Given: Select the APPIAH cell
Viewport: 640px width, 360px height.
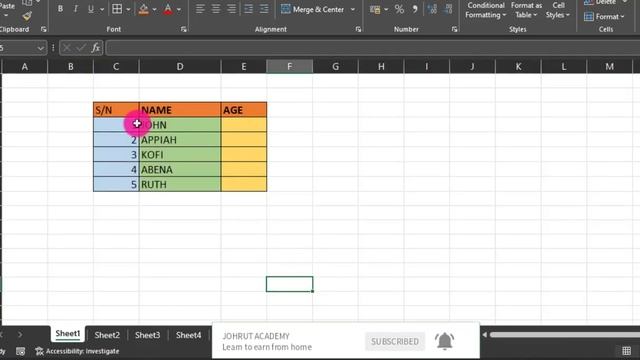Looking at the screenshot, I should 180,140.
